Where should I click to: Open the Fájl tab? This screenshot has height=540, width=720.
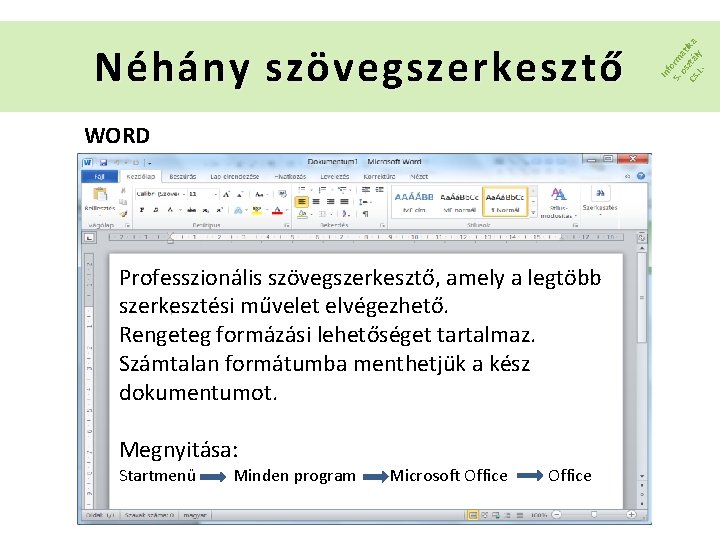pos(100,177)
